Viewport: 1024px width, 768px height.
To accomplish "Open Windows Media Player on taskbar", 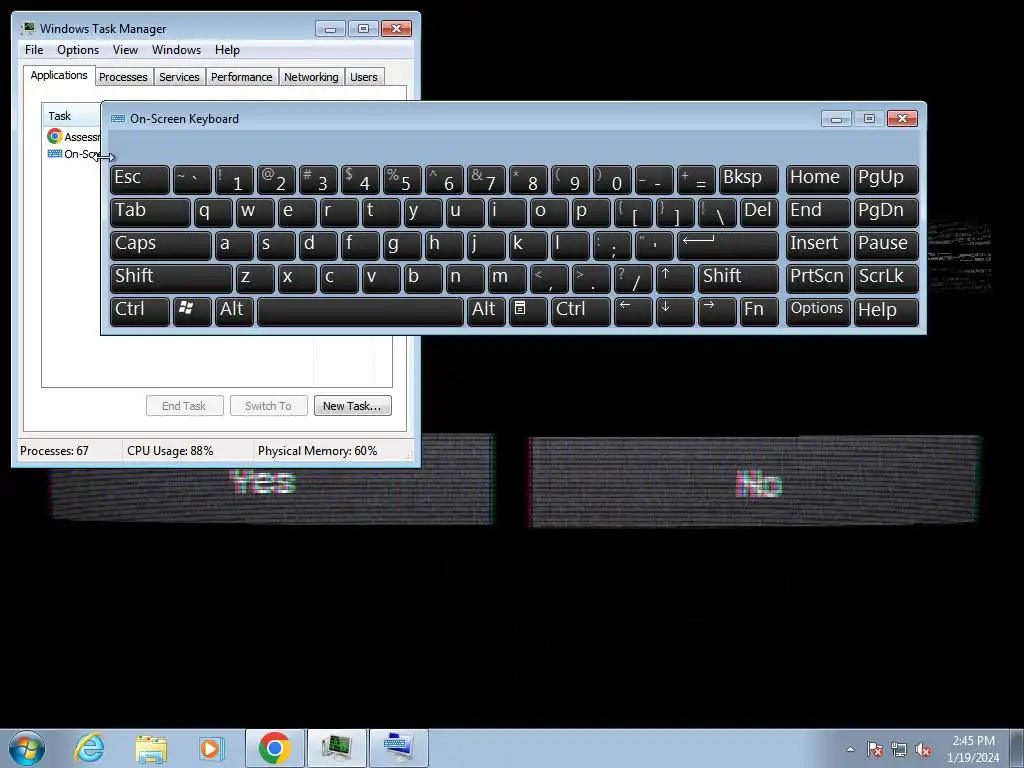I will 211,748.
